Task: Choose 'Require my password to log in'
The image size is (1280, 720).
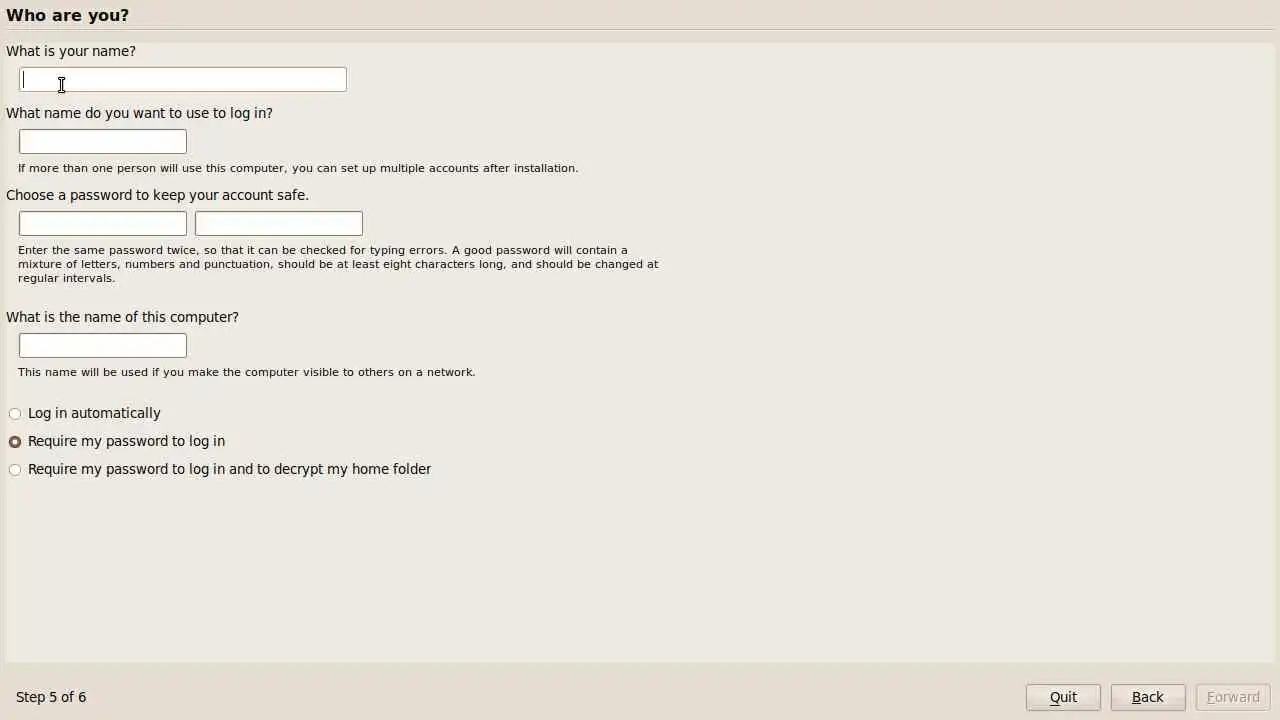Action: click(x=117, y=441)
